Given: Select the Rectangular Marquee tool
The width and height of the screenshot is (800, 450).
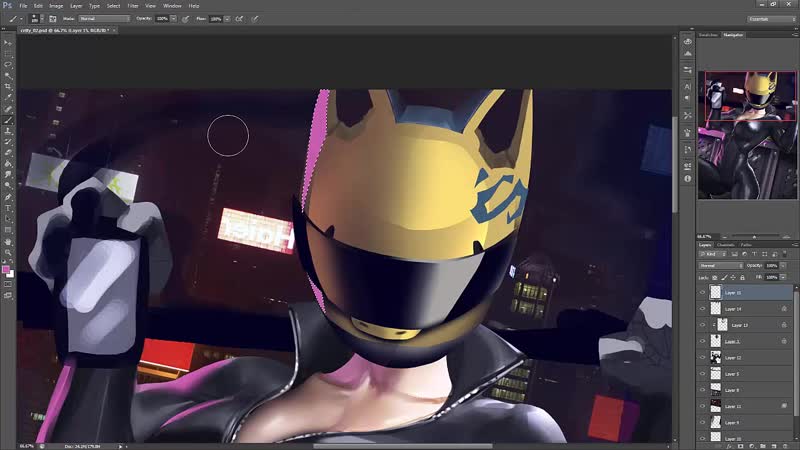Looking at the screenshot, I should pos(8,54).
